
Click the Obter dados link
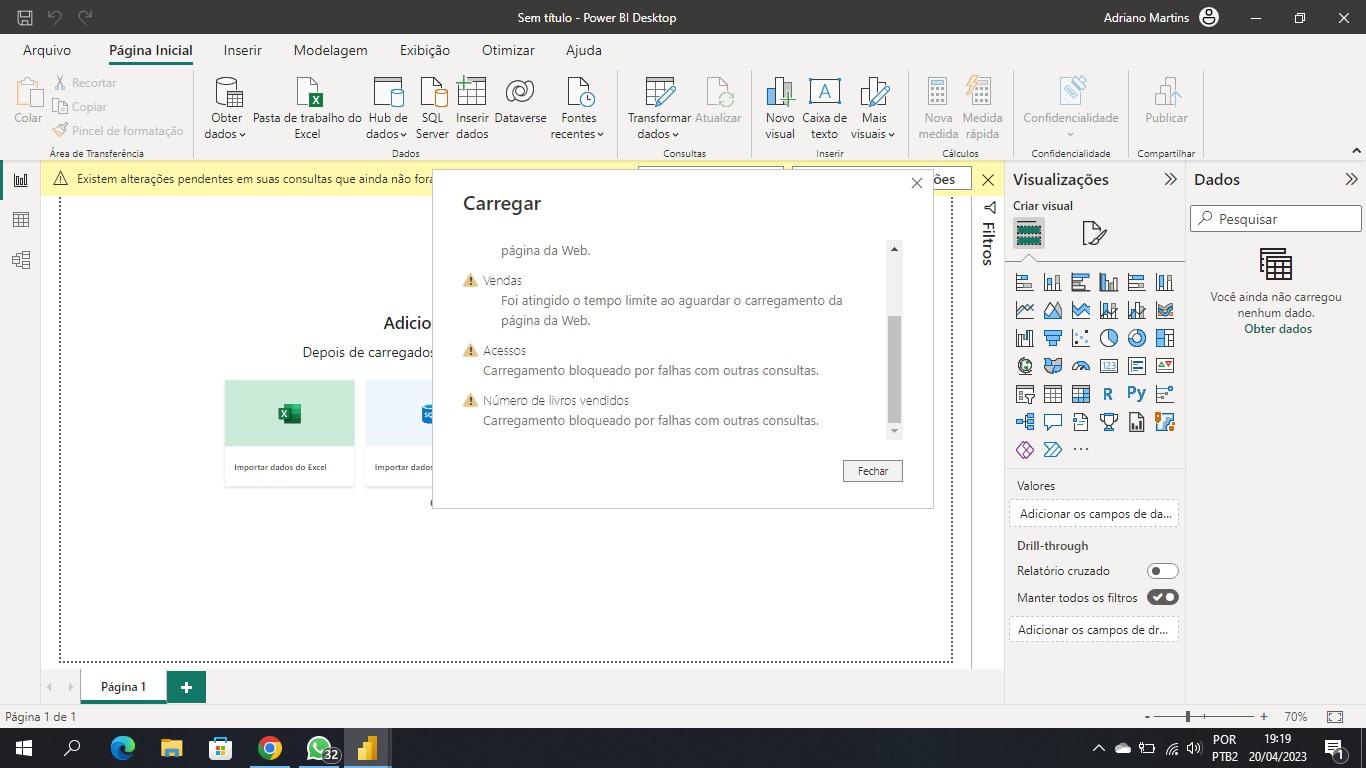tap(1278, 329)
